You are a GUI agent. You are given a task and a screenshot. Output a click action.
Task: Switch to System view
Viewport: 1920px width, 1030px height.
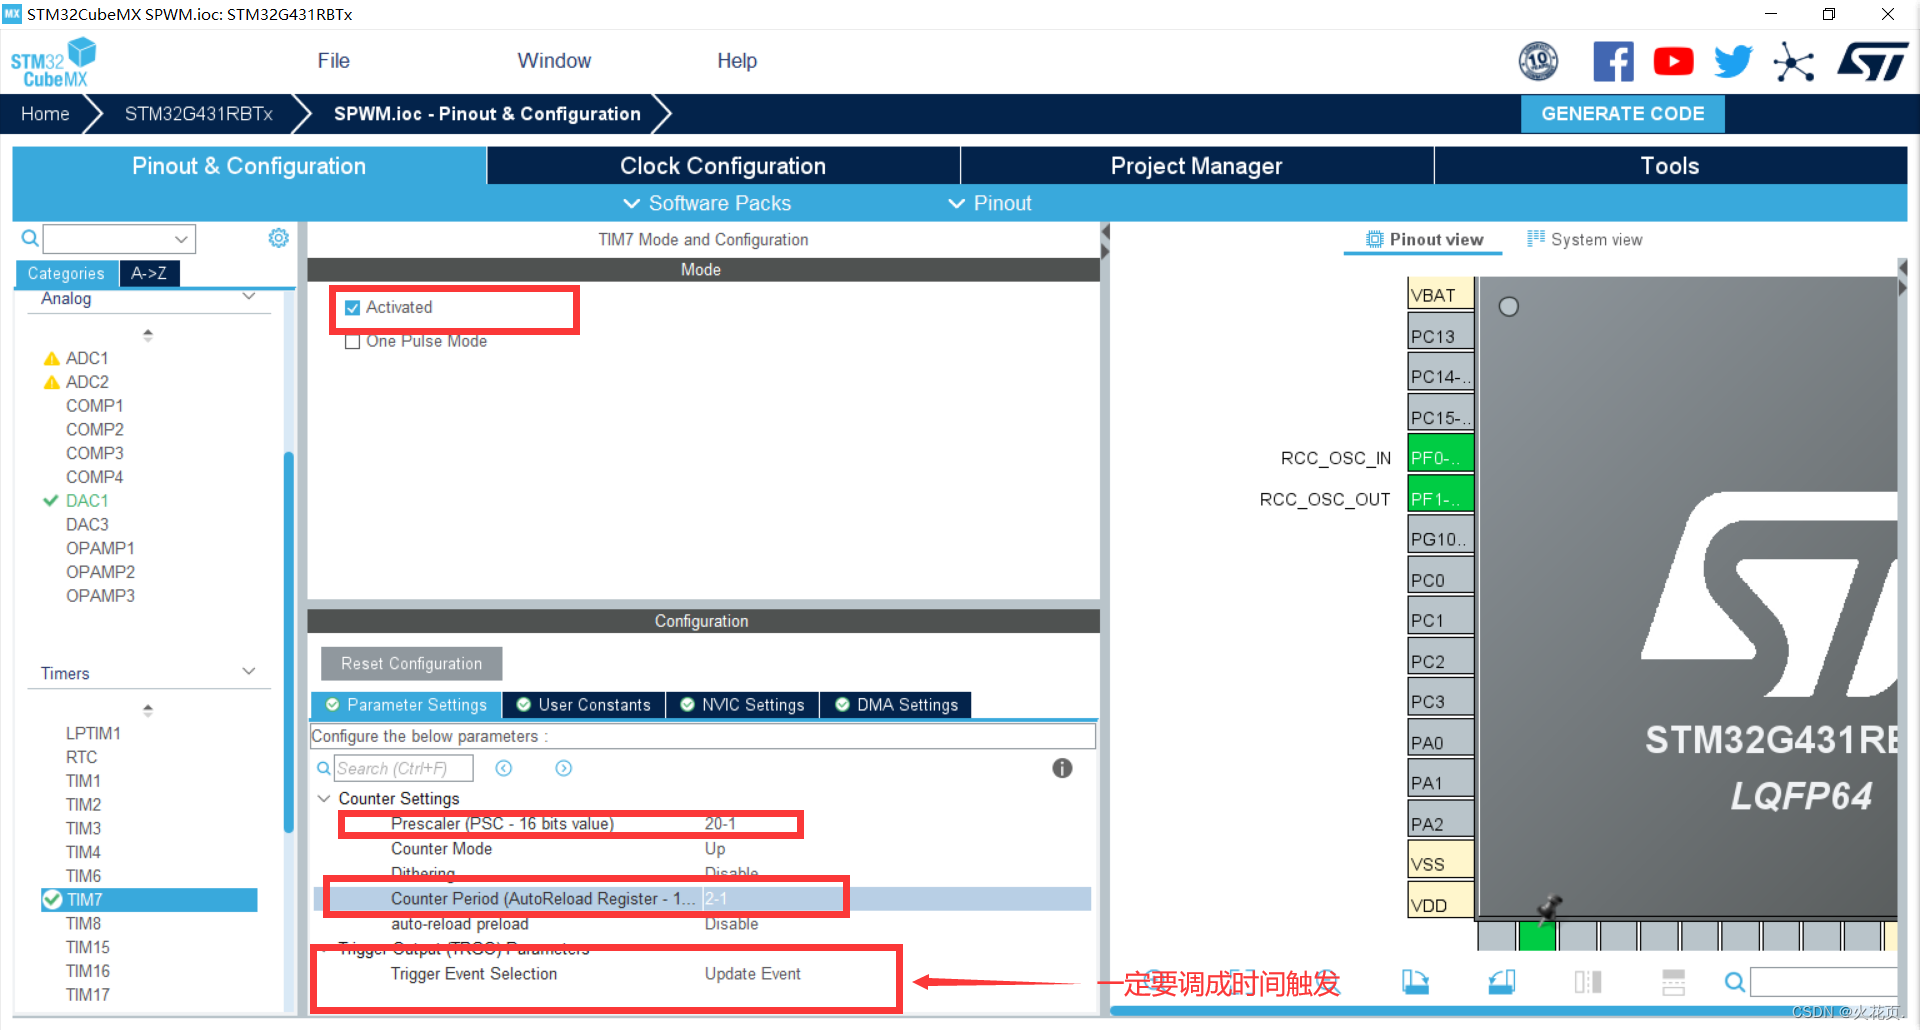[x=1585, y=239]
